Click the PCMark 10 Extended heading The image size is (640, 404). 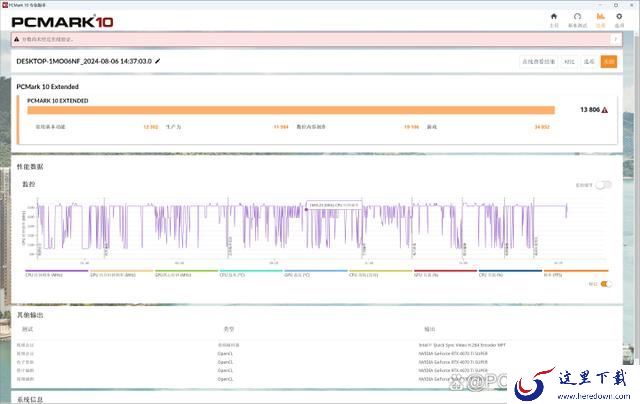pyautogui.click(x=47, y=87)
